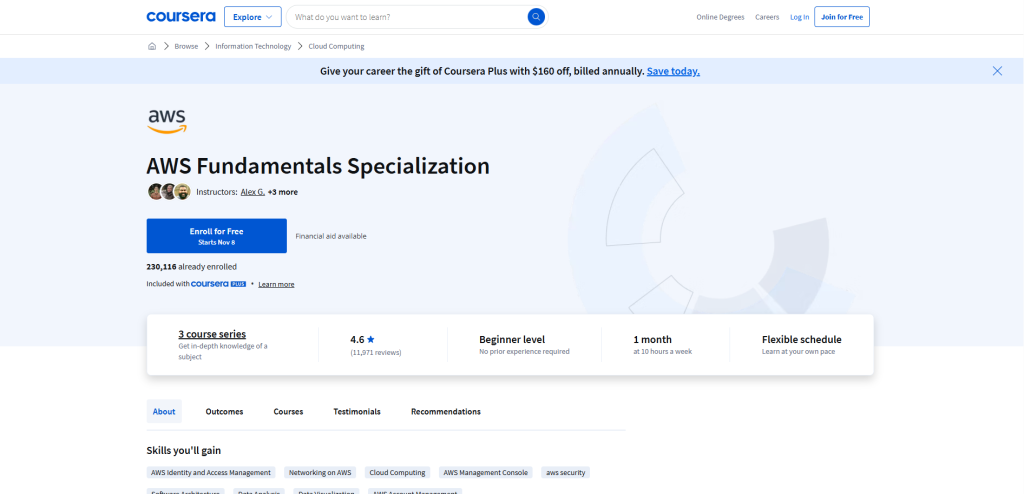
Task: Switch to the Recommendations tab
Action: point(446,412)
